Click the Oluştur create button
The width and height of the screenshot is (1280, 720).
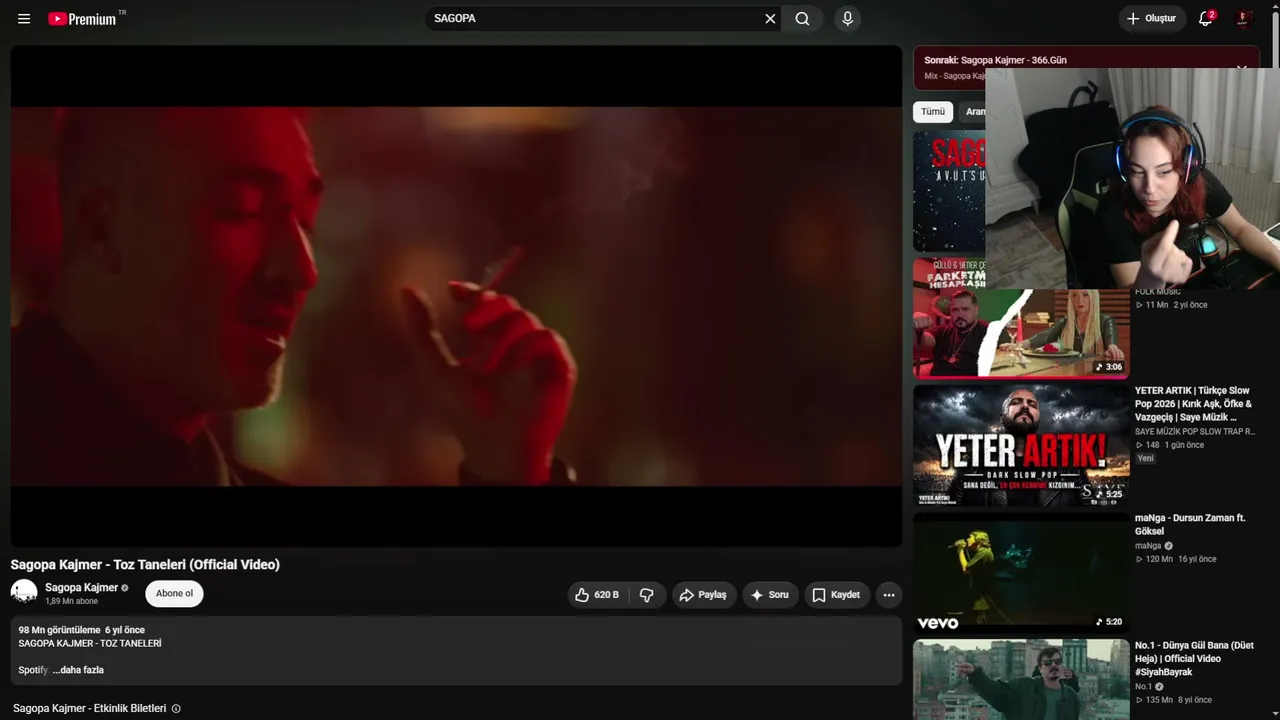[1152, 19]
